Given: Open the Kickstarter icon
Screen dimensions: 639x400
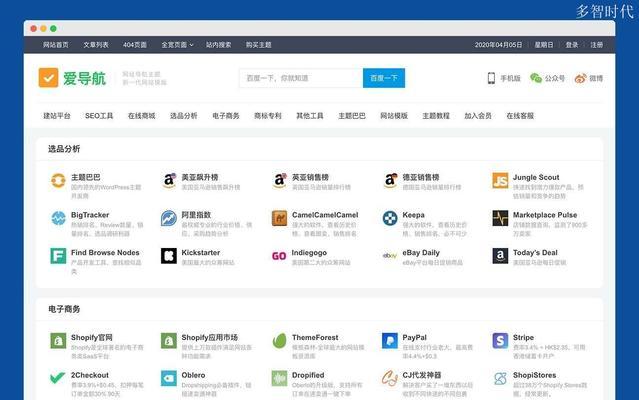Looking at the screenshot, I should pos(169,256).
